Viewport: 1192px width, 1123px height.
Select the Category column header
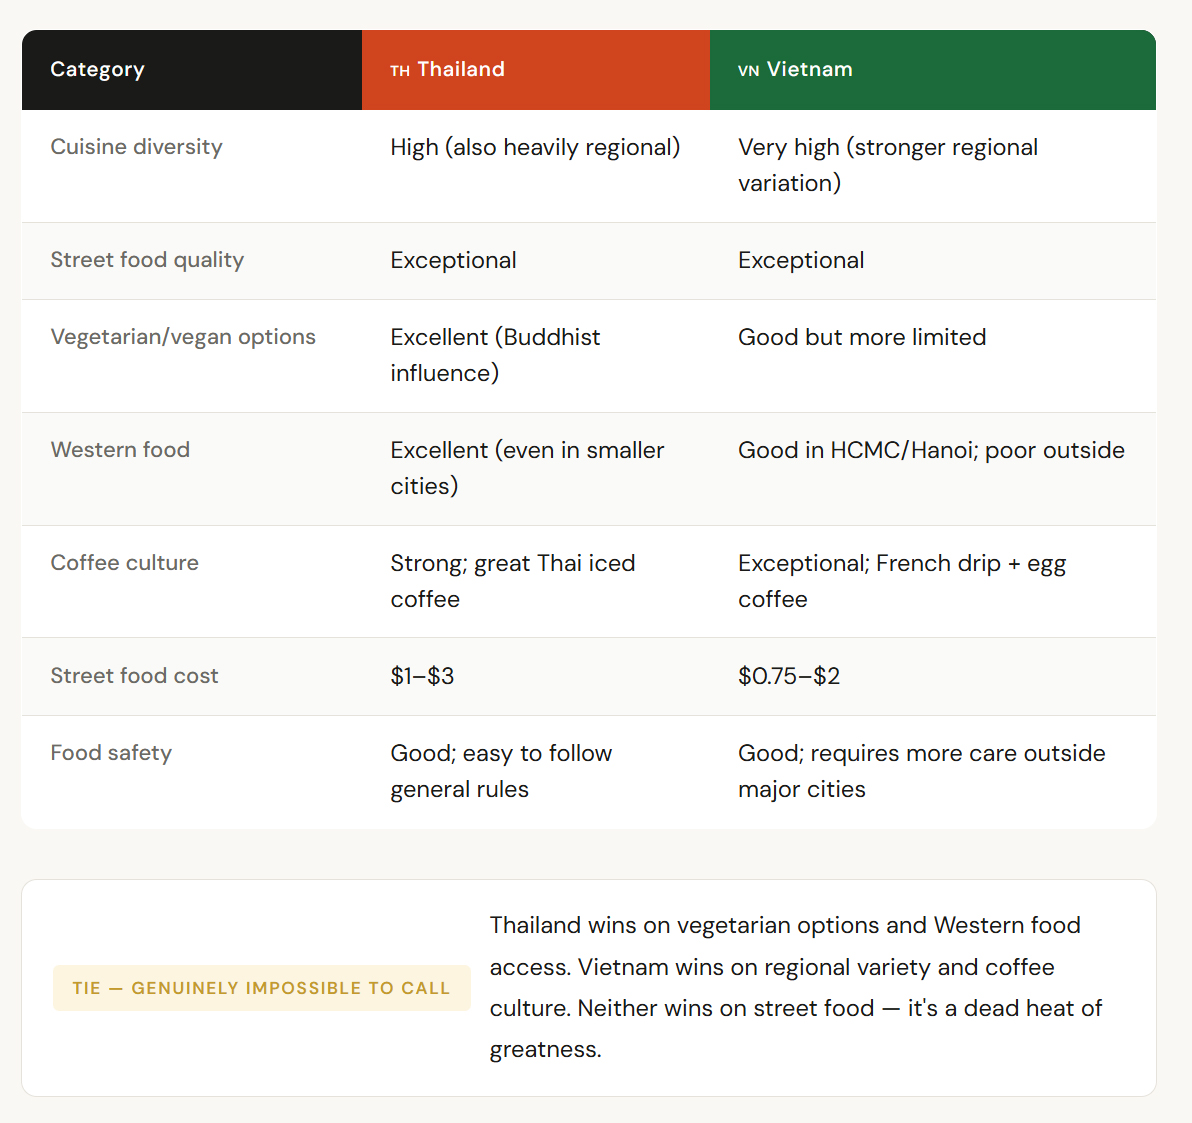point(98,70)
